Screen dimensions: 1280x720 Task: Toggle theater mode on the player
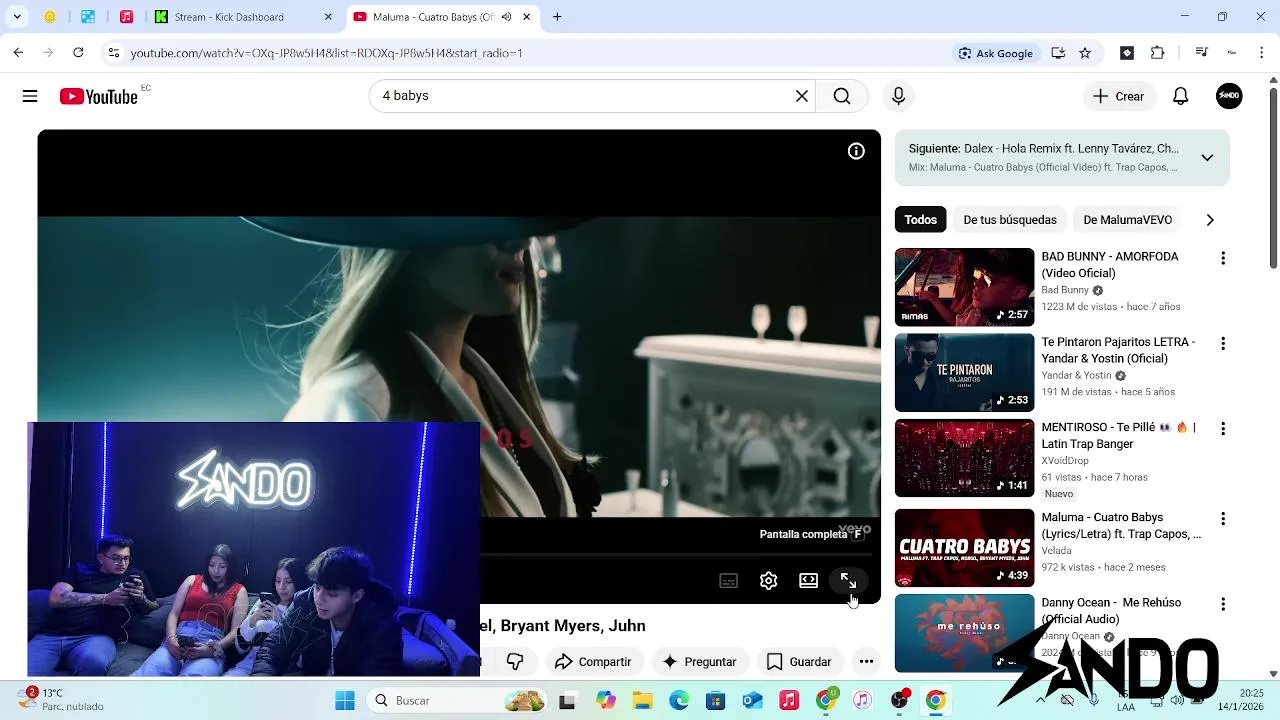point(808,581)
